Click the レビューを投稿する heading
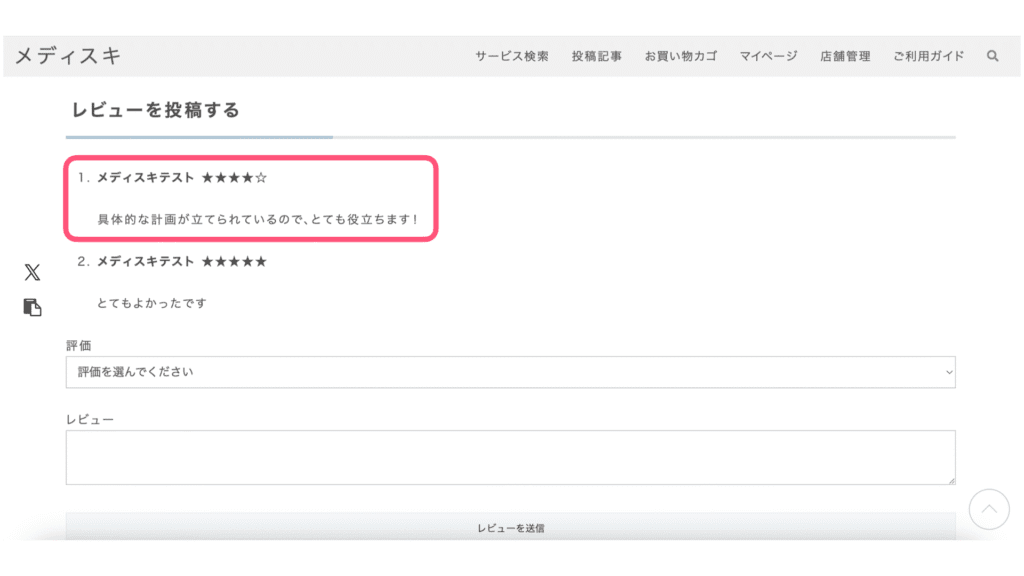1024x576 pixels. pos(155,110)
